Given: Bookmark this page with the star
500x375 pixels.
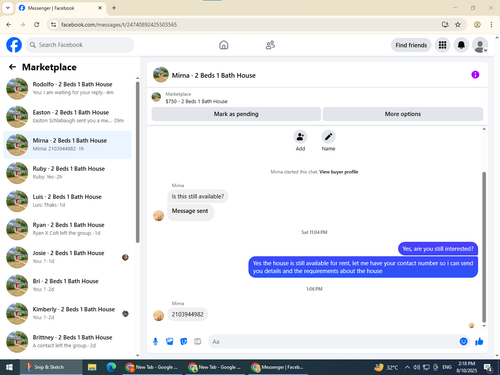Looking at the screenshot, I should 458,25.
